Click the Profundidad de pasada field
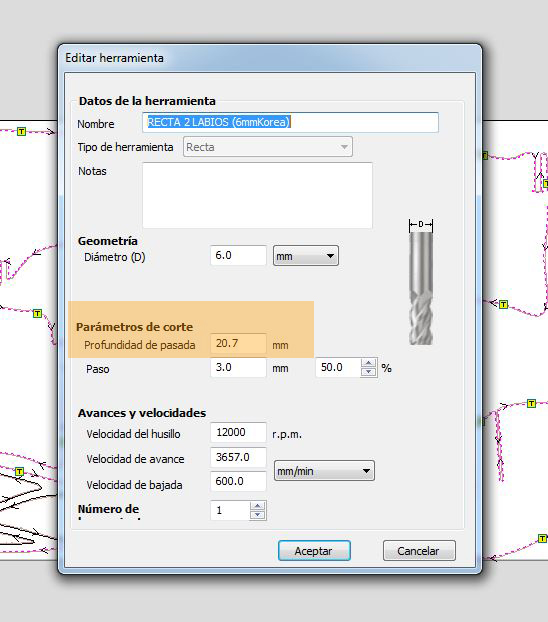This screenshot has width=548, height=622. 238,343
